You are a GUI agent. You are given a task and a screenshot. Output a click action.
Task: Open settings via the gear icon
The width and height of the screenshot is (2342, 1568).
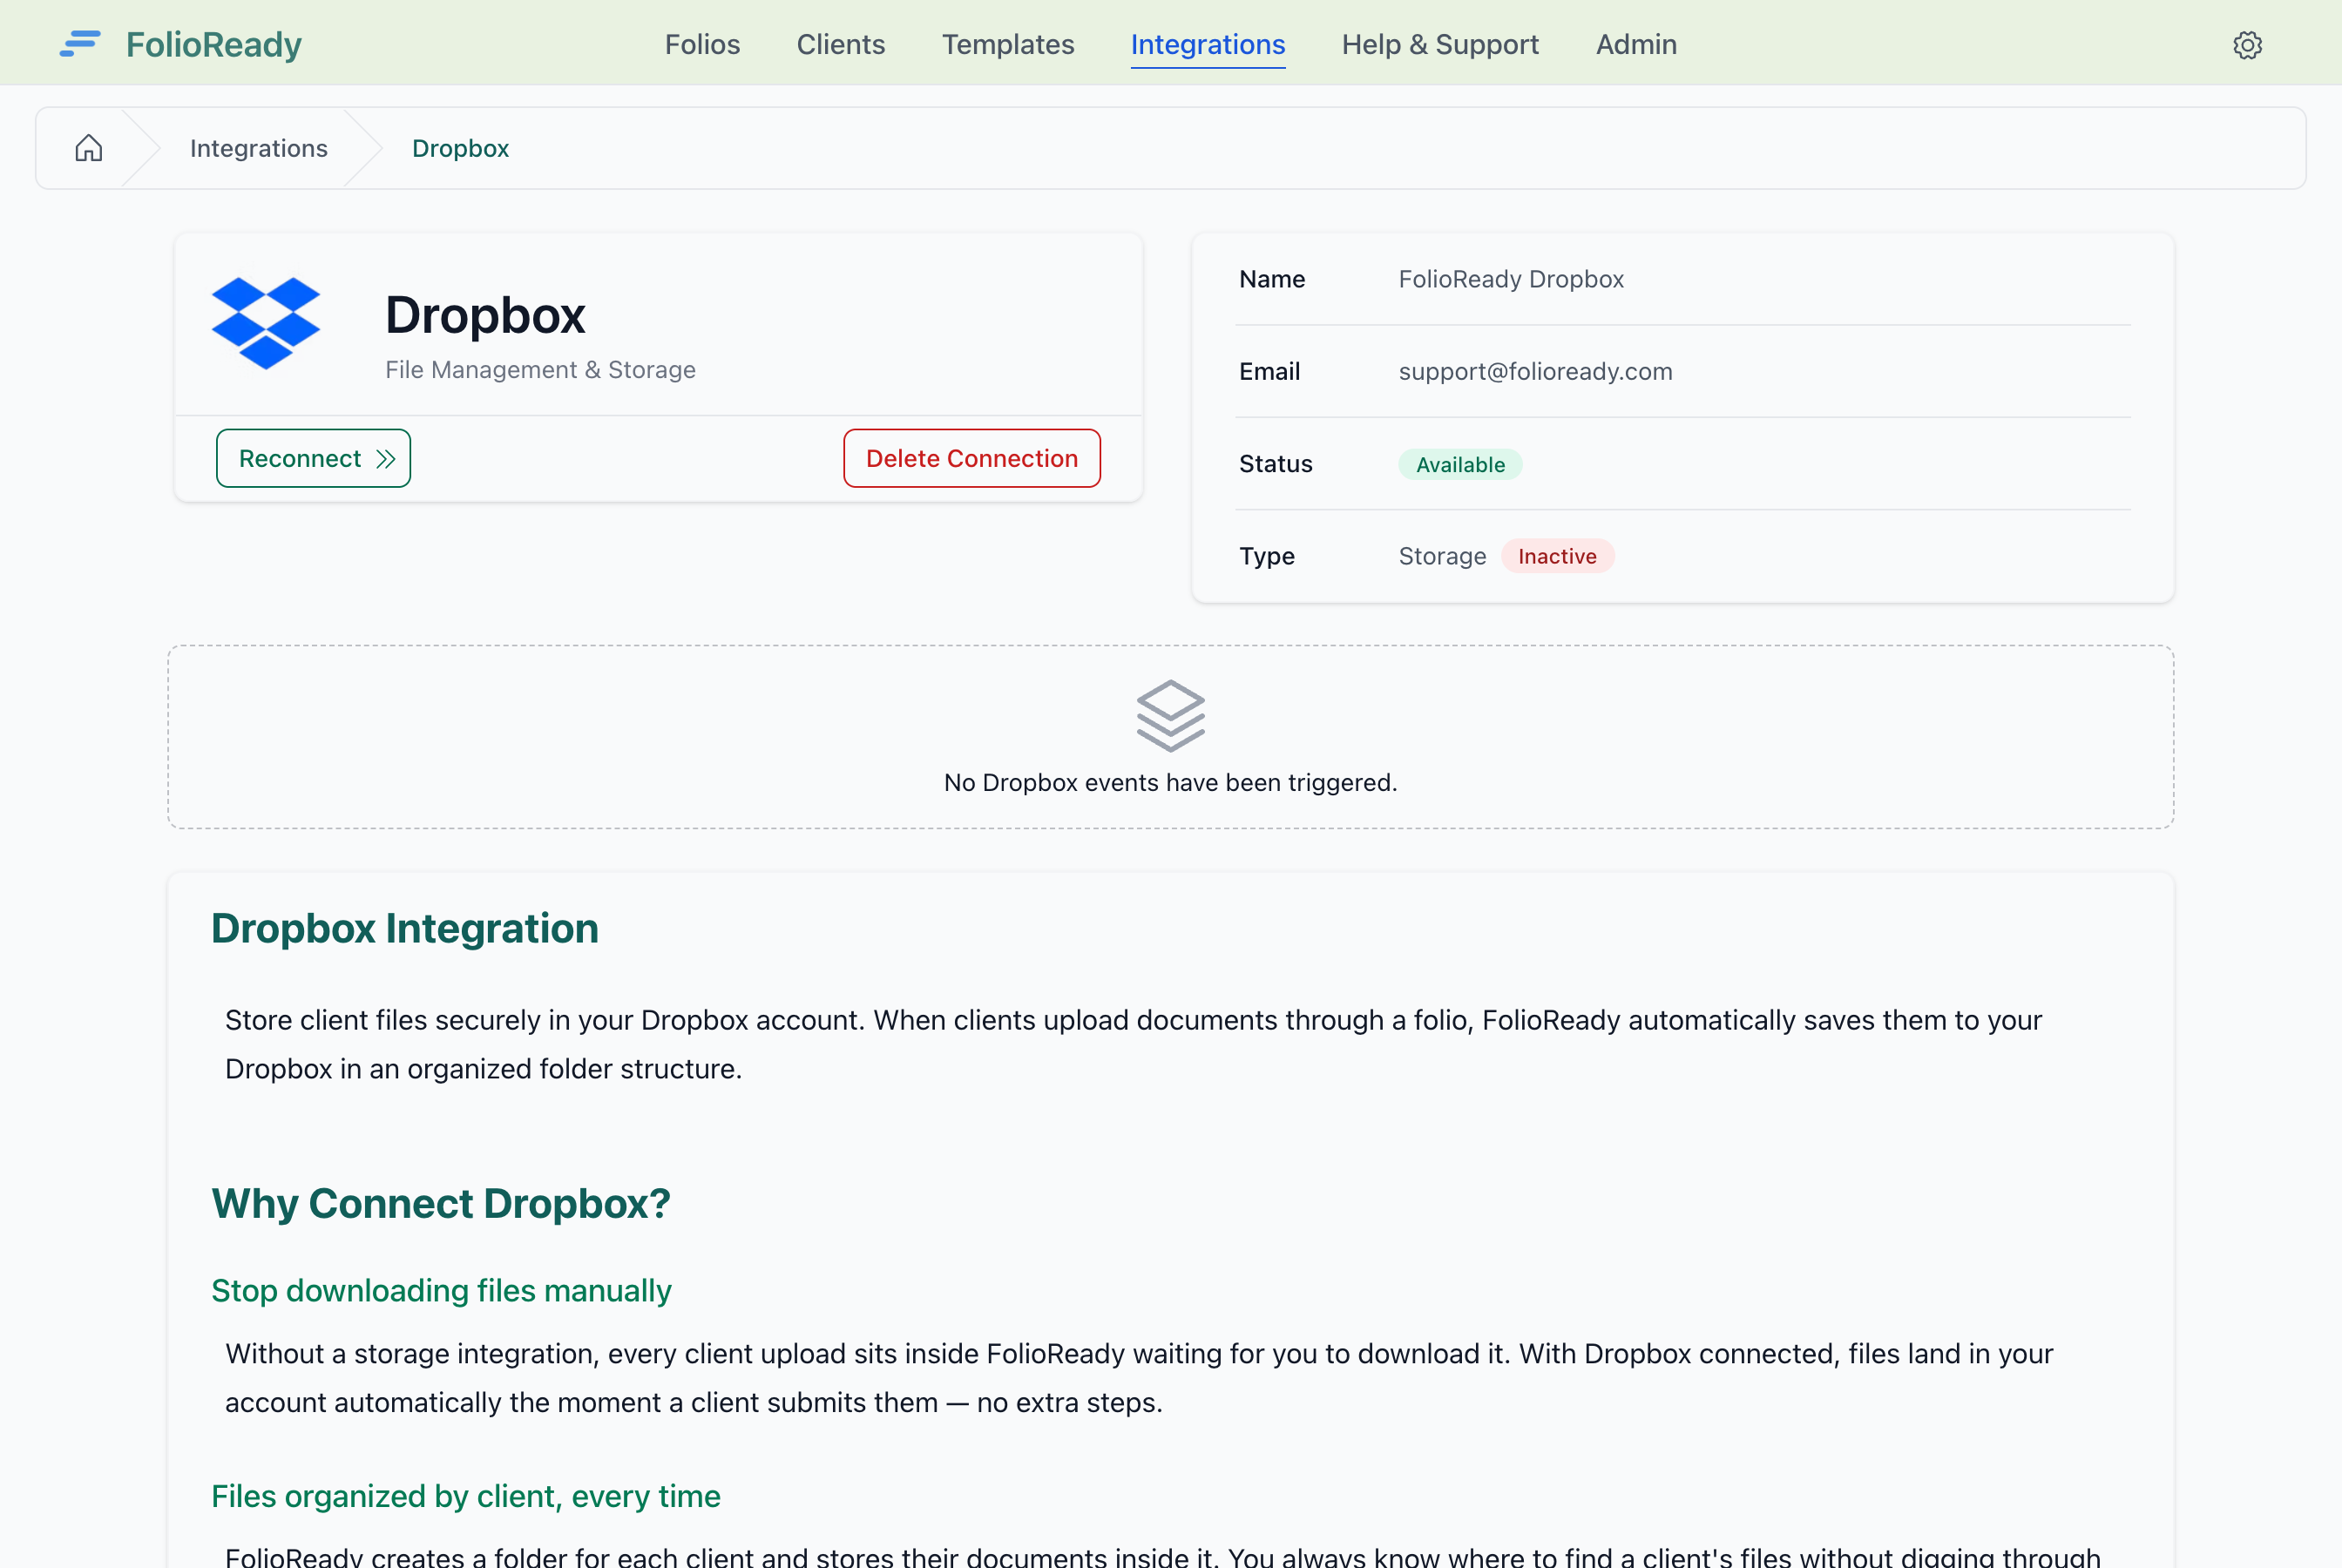[2247, 45]
